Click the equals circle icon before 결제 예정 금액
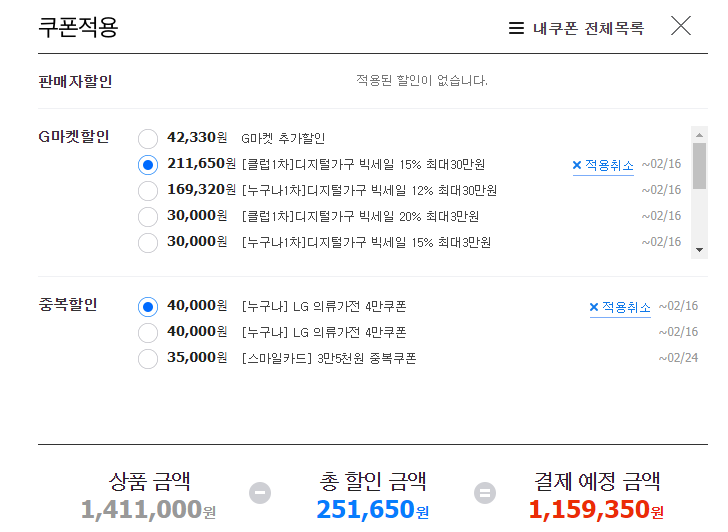 pos(485,493)
